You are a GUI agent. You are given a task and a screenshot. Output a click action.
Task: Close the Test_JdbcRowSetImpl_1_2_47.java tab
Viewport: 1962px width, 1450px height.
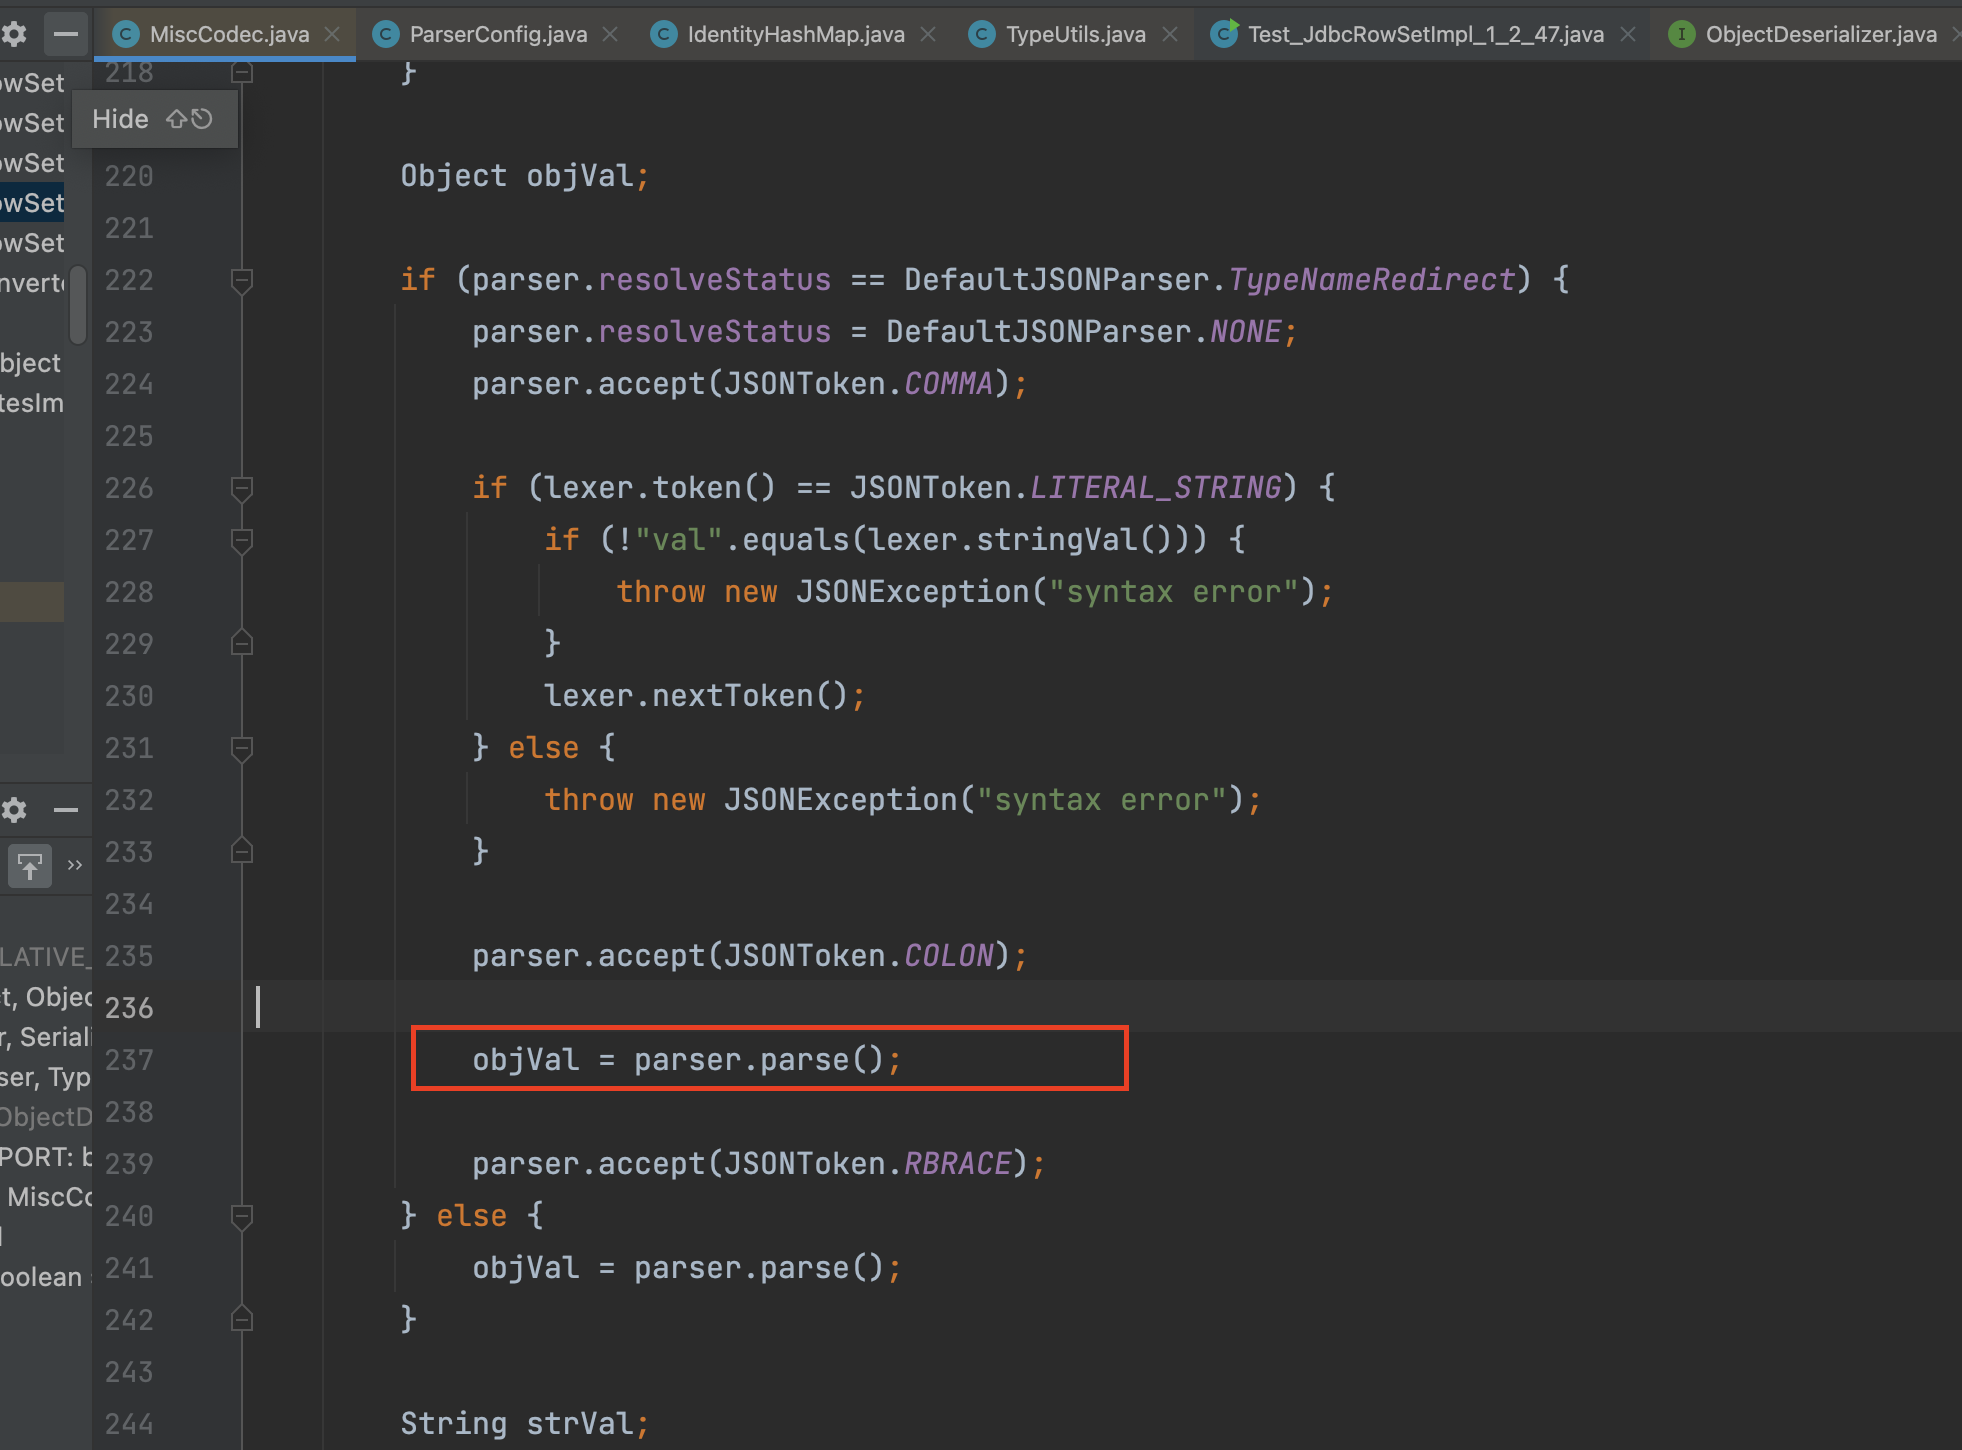(1628, 34)
